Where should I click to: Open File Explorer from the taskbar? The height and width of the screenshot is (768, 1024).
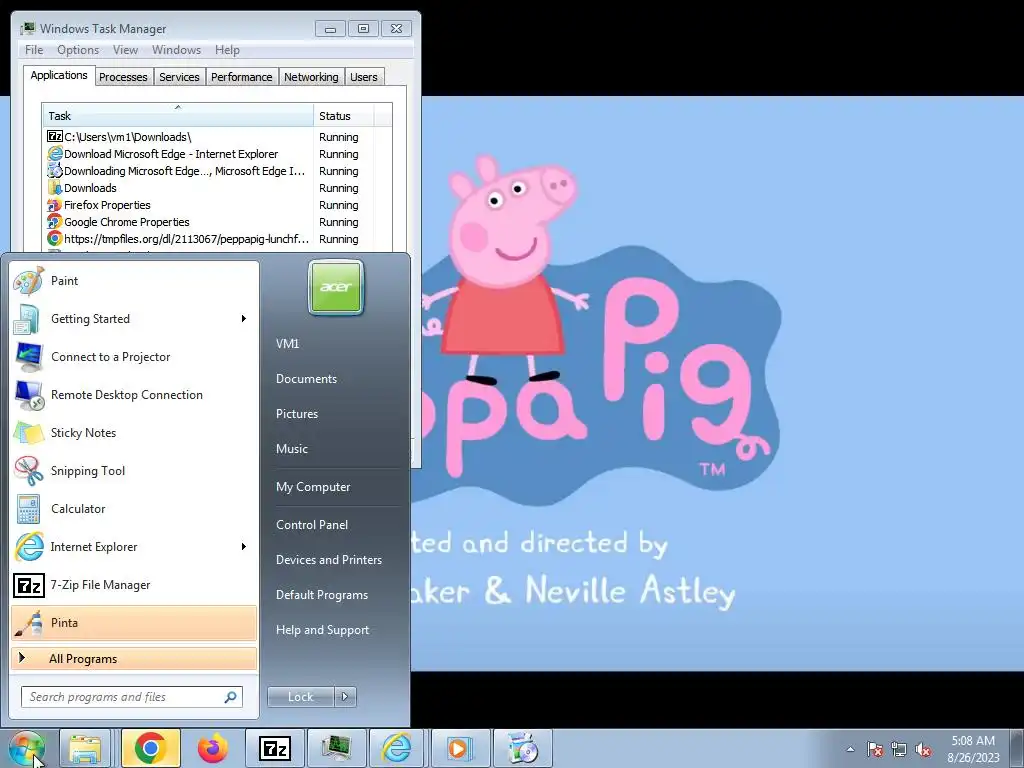85,748
